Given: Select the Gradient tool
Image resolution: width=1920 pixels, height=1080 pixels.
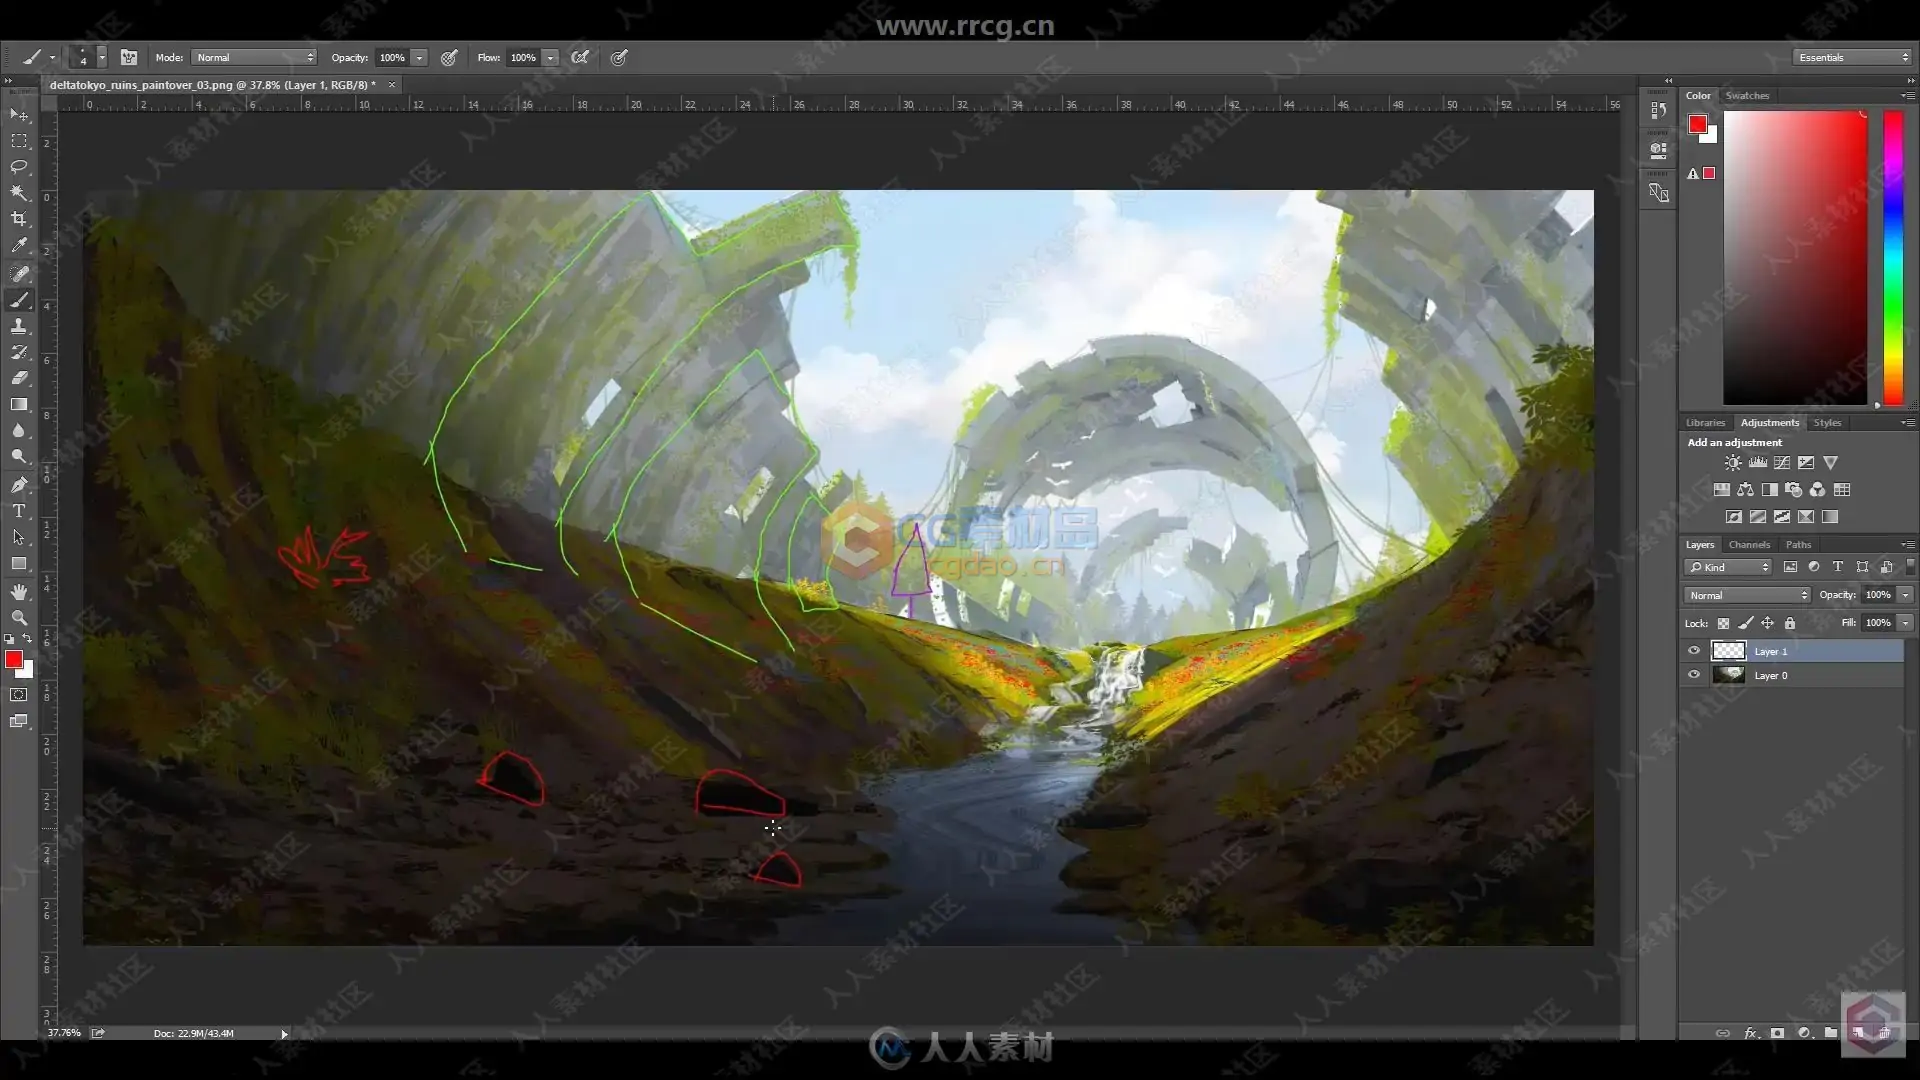Looking at the screenshot, I should coord(19,404).
